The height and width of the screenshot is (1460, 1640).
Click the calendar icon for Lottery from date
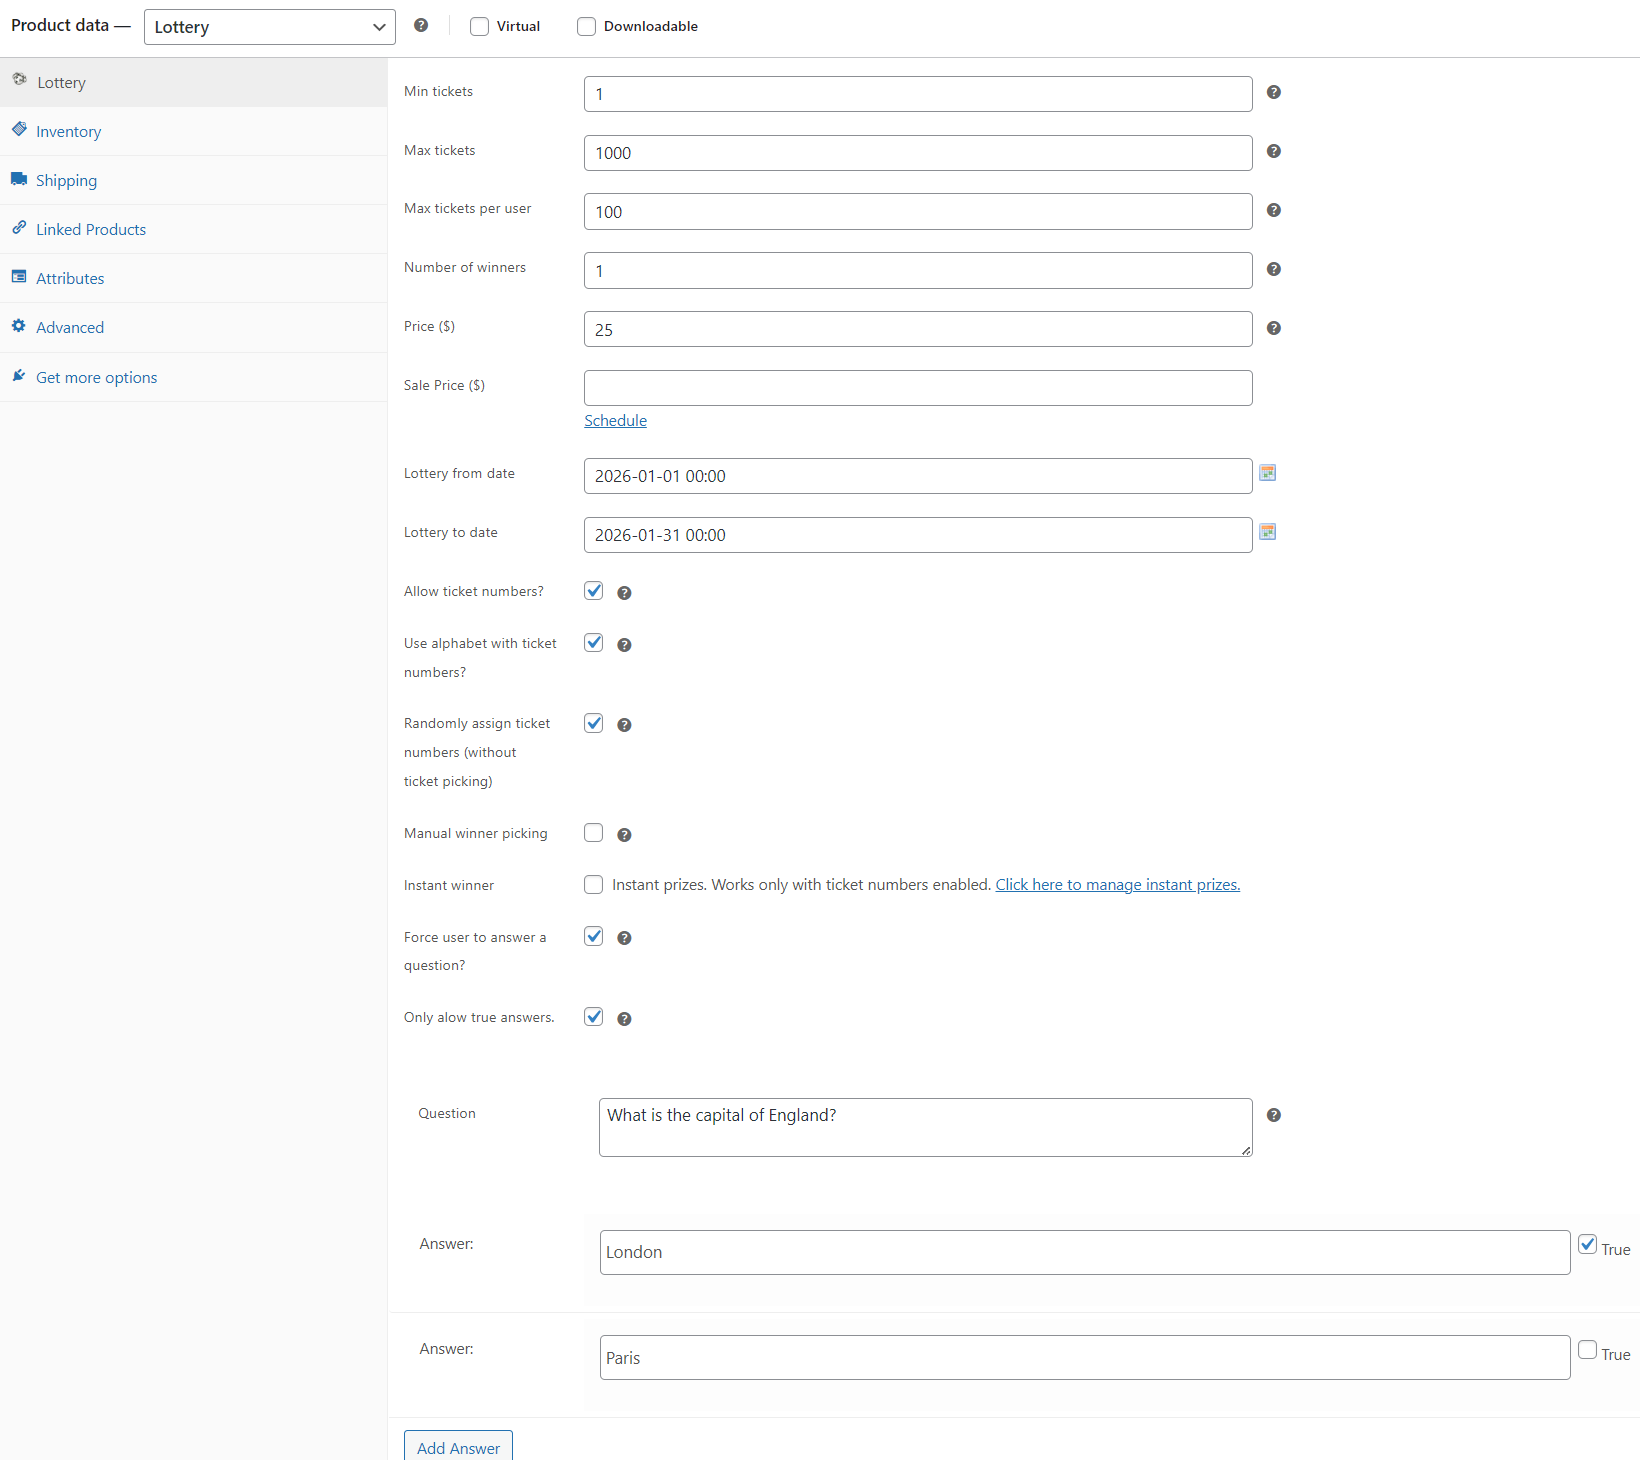pos(1267,473)
